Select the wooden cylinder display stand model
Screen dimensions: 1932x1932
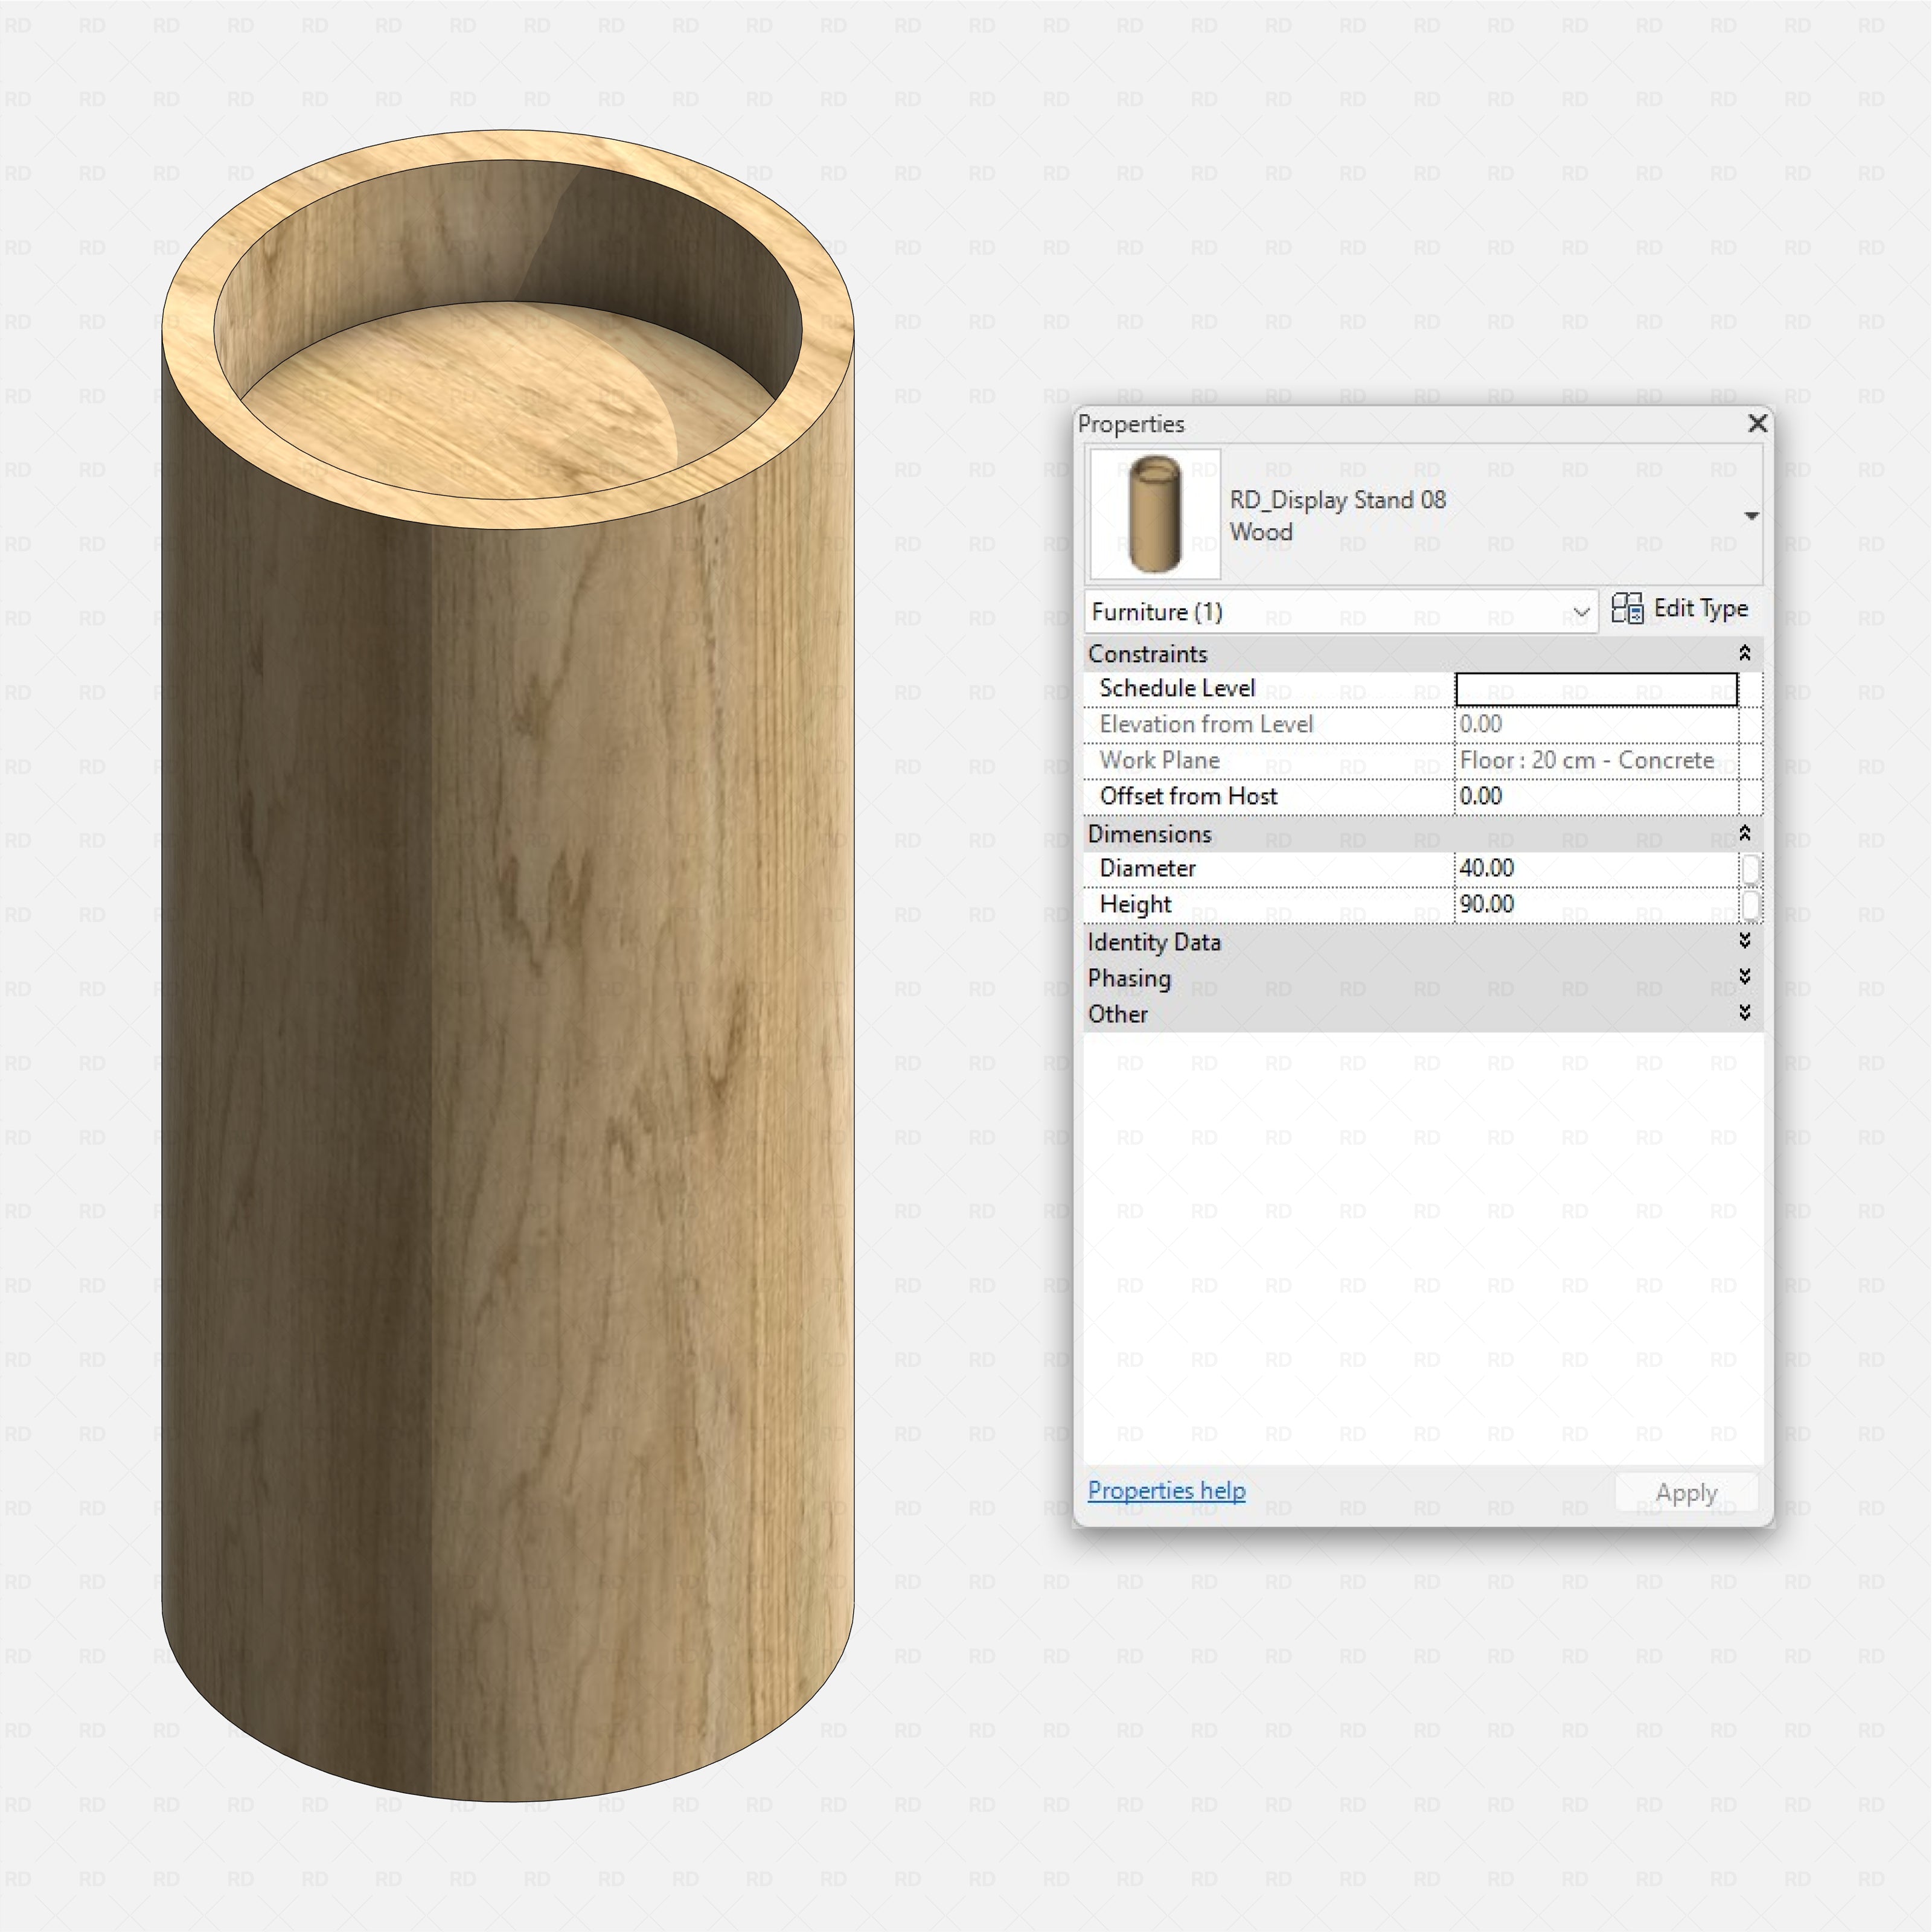508,966
